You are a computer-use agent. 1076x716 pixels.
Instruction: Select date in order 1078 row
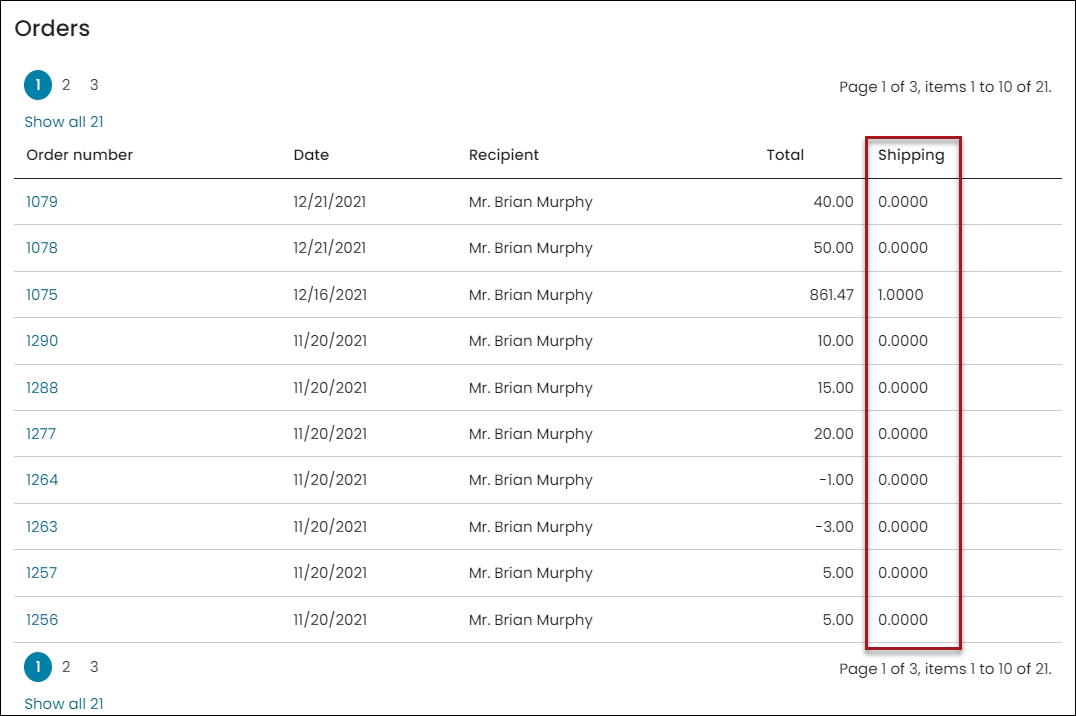coord(329,248)
